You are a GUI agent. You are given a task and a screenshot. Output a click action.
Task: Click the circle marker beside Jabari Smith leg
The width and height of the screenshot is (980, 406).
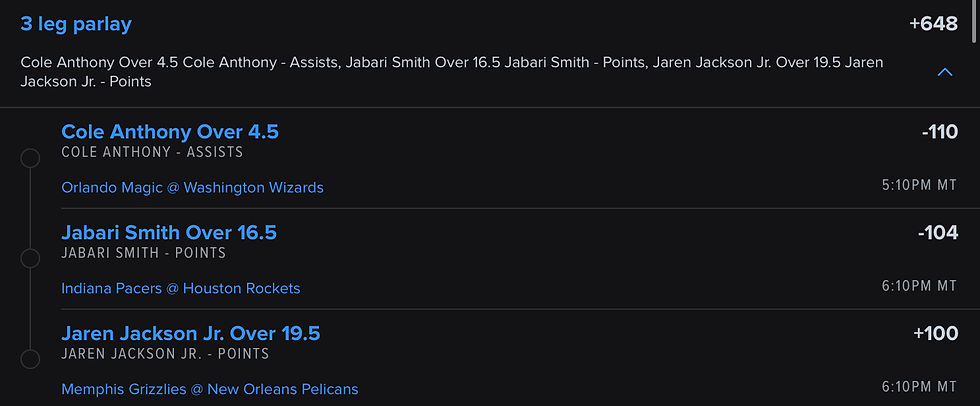30,259
